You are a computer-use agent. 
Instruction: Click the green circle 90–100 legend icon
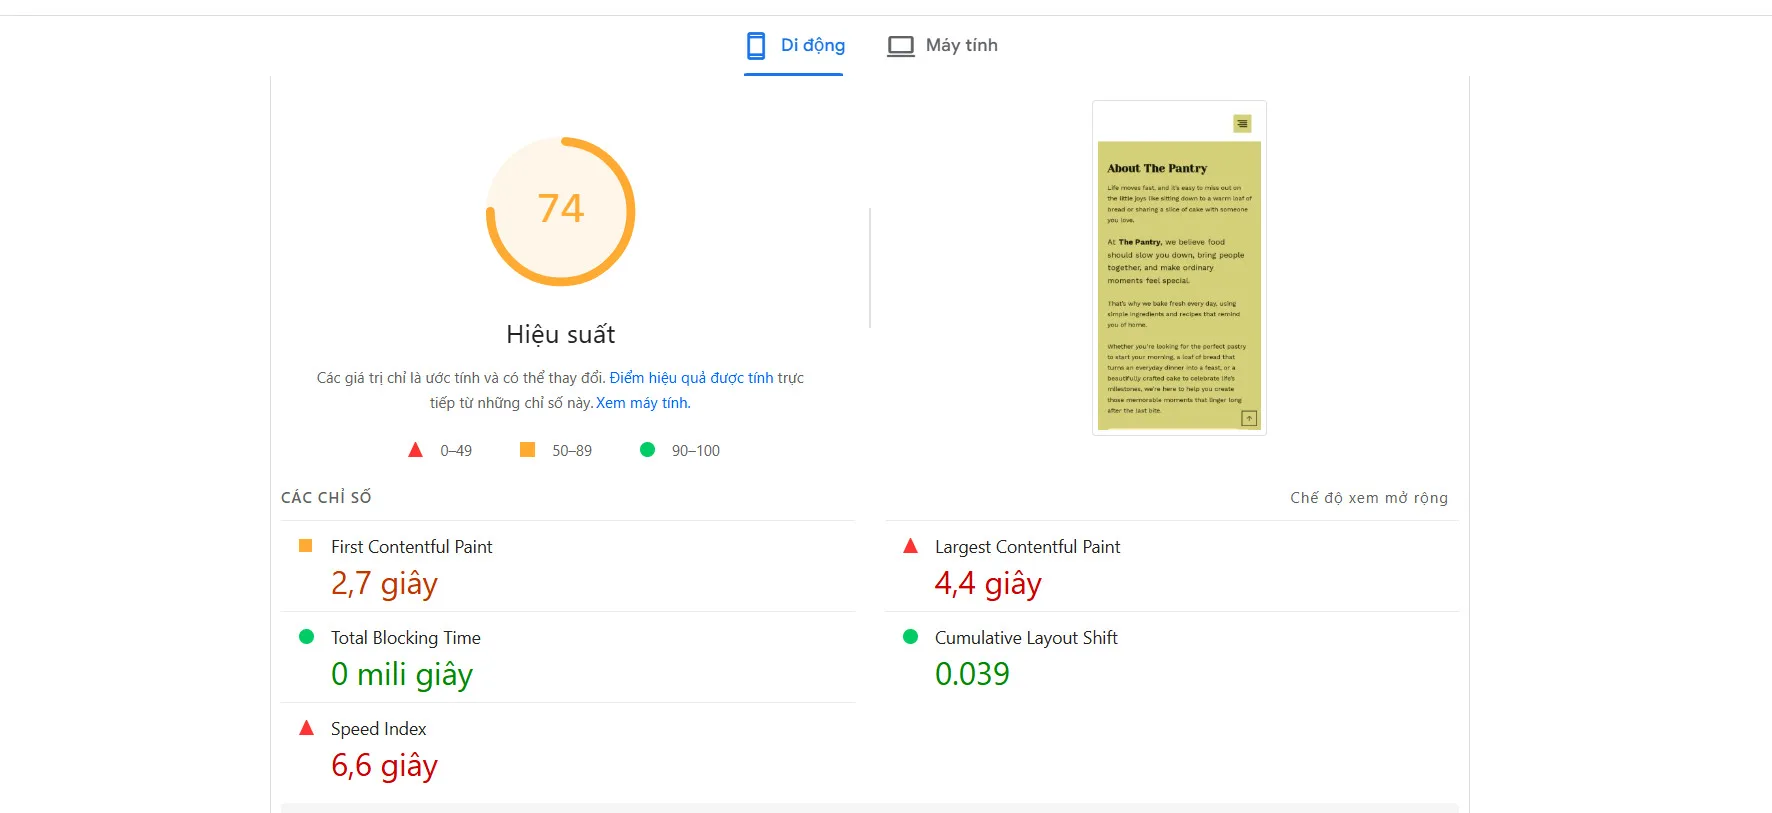[647, 450]
